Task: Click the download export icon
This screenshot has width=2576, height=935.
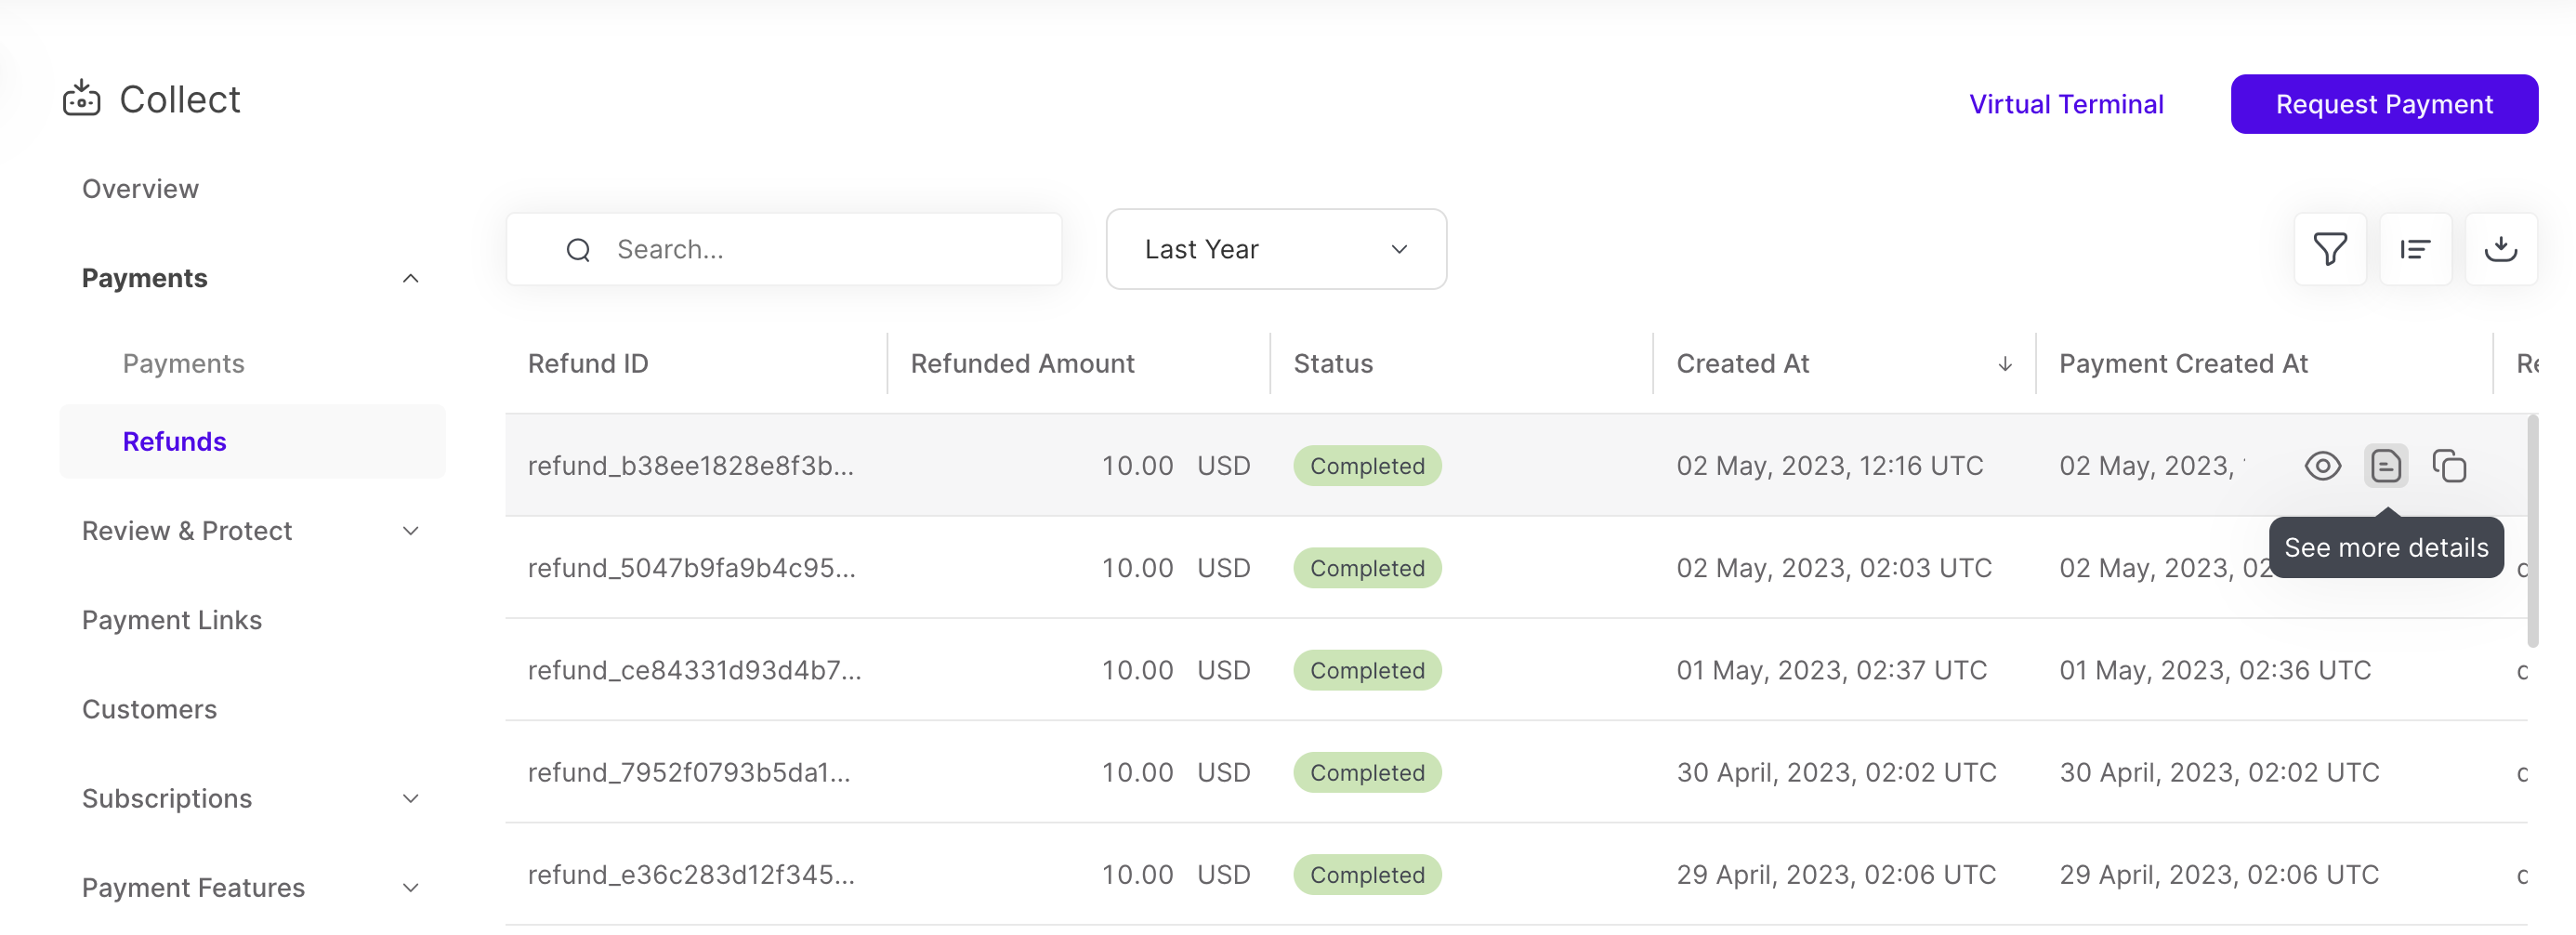Action: (x=2500, y=249)
